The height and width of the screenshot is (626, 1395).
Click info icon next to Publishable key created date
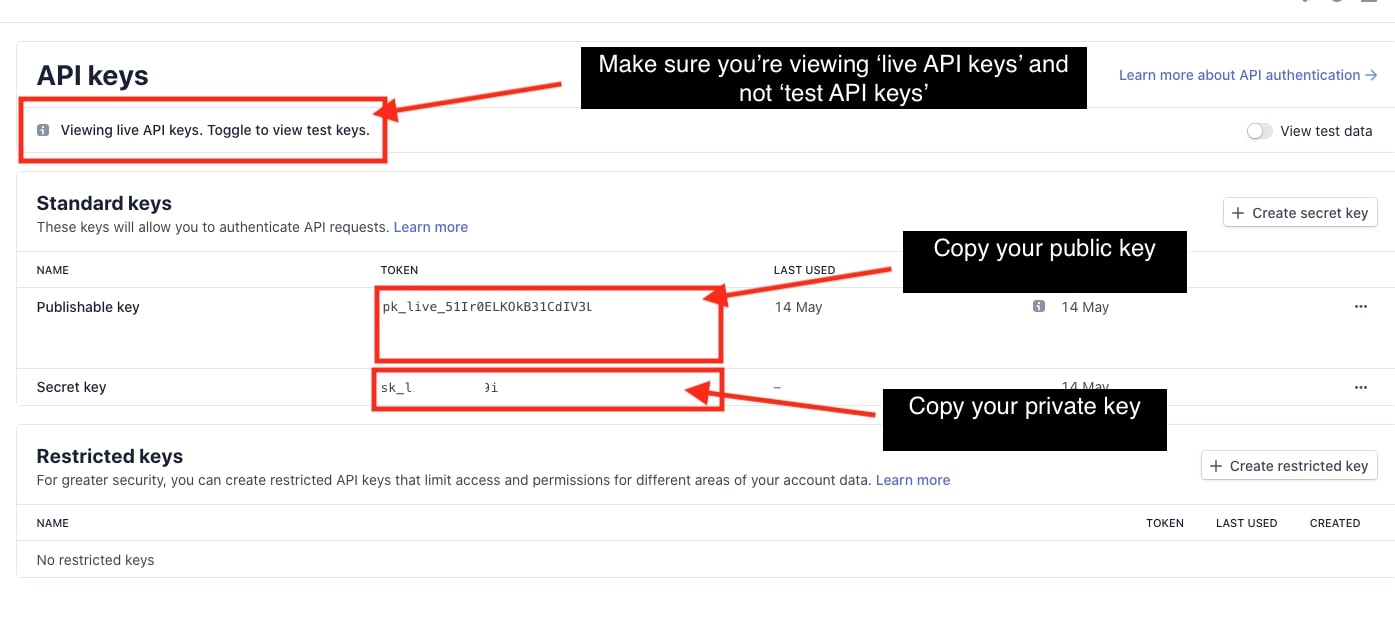coord(1039,306)
